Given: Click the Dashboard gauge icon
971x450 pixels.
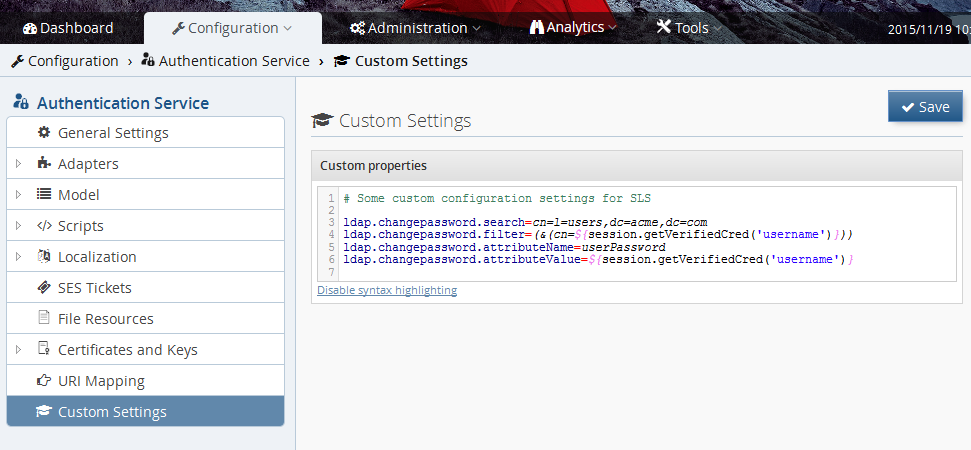Looking at the screenshot, I should click(x=30, y=28).
